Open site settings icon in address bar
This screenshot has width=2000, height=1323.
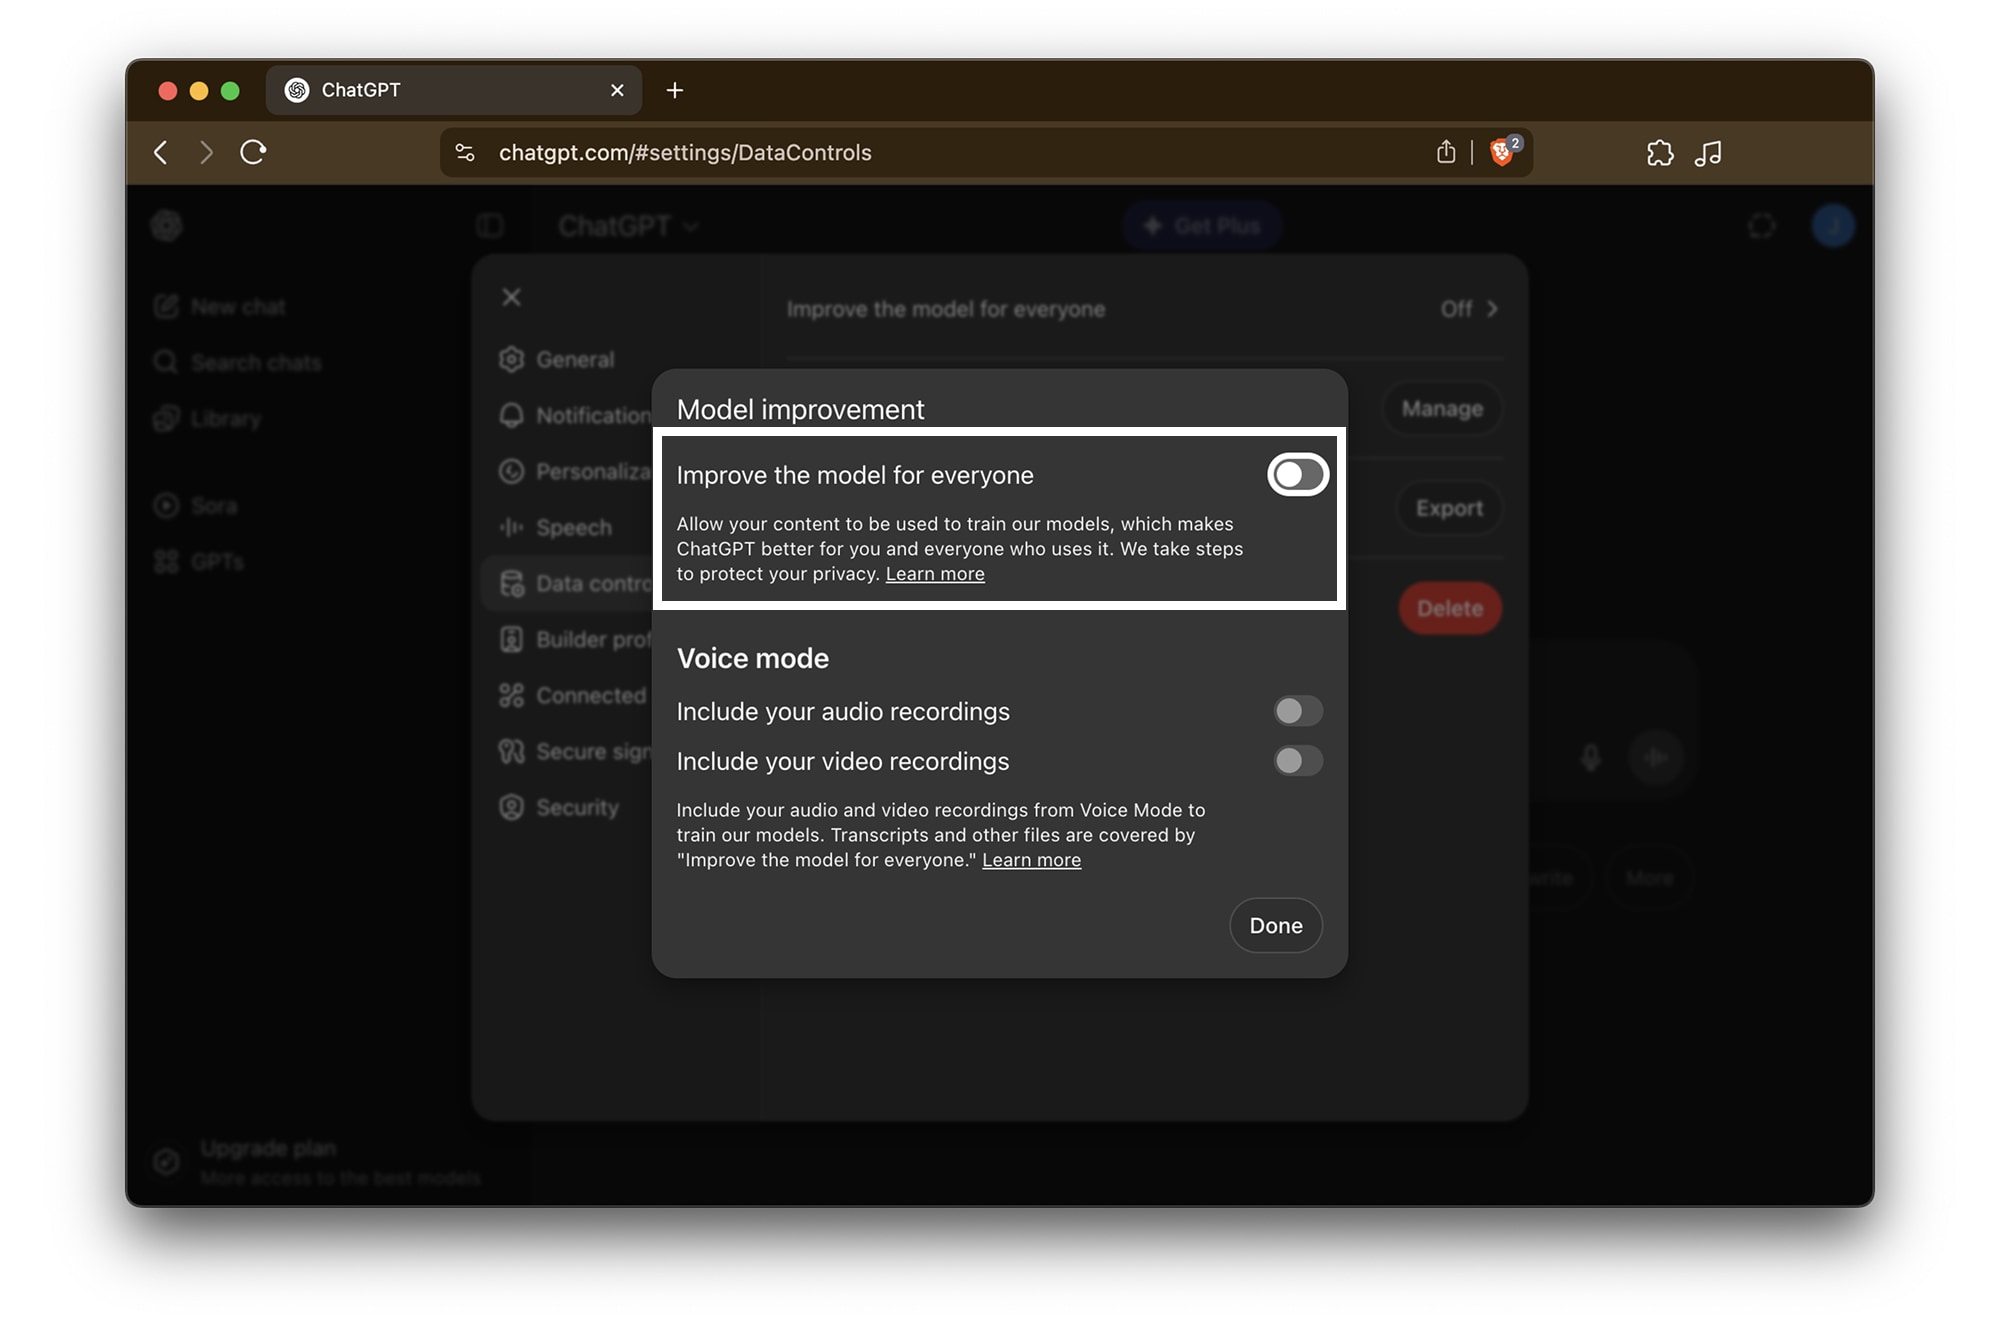point(465,152)
